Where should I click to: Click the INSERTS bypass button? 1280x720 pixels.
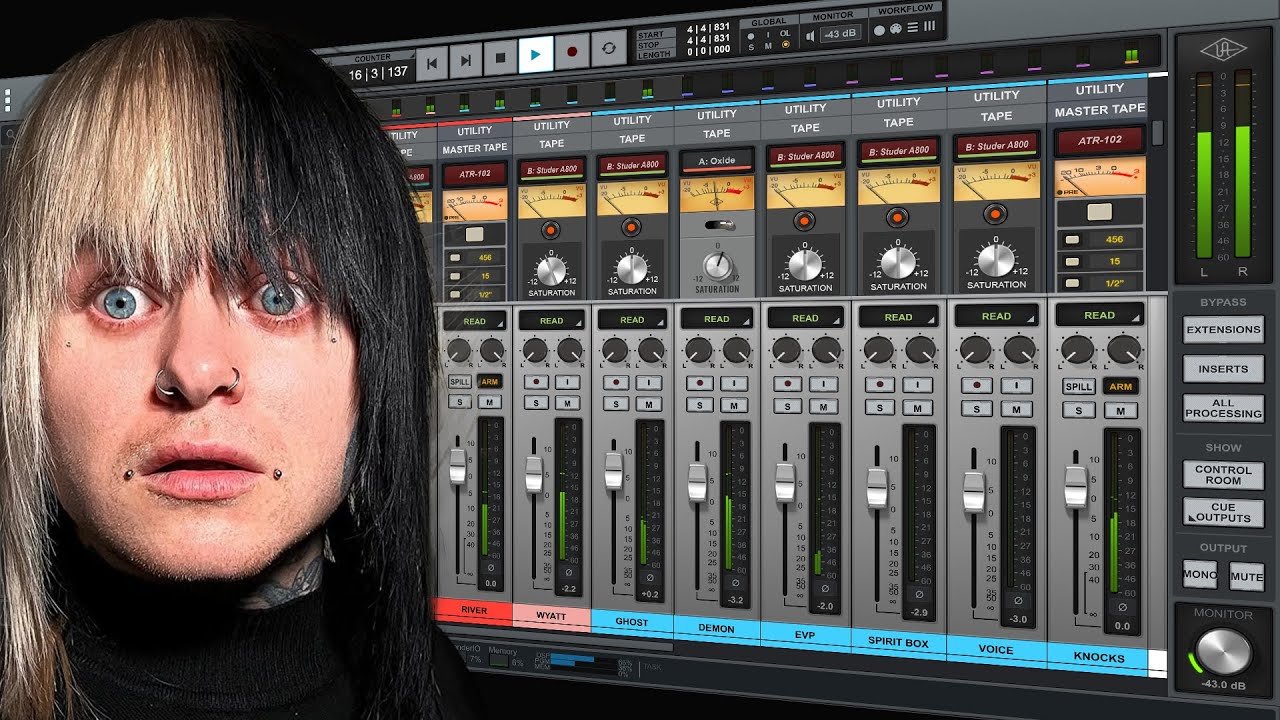click(x=1223, y=369)
